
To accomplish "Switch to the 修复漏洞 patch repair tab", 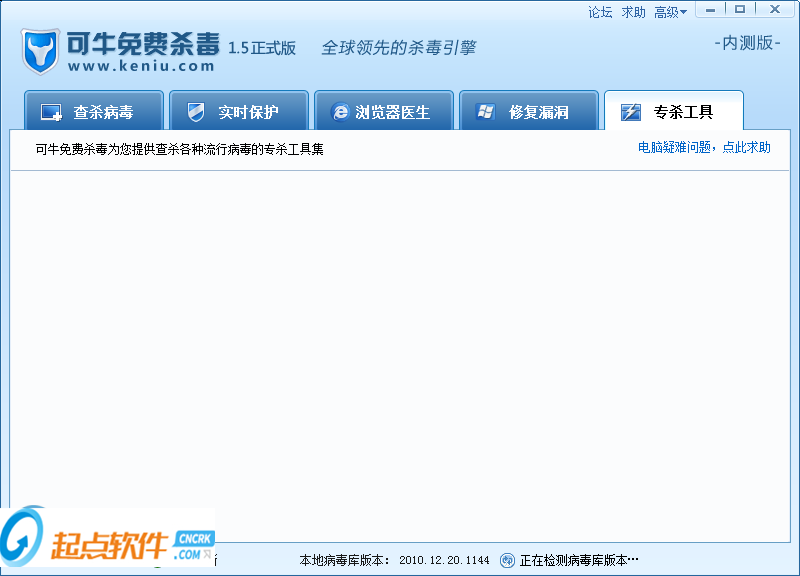I will (529, 110).
